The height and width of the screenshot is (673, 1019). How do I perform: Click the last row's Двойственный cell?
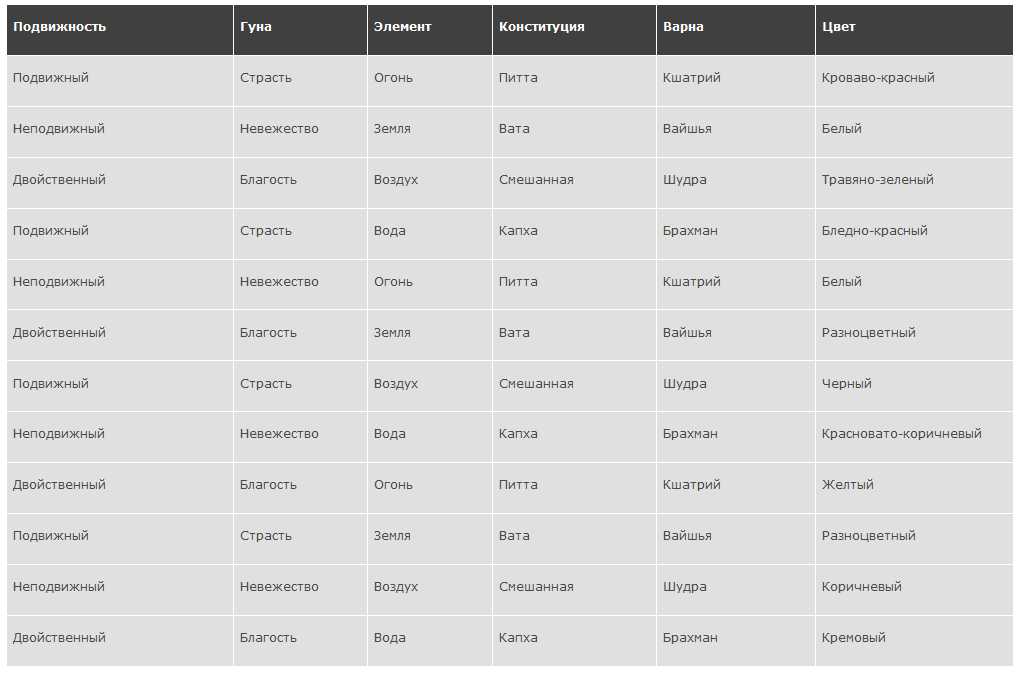click(x=120, y=641)
